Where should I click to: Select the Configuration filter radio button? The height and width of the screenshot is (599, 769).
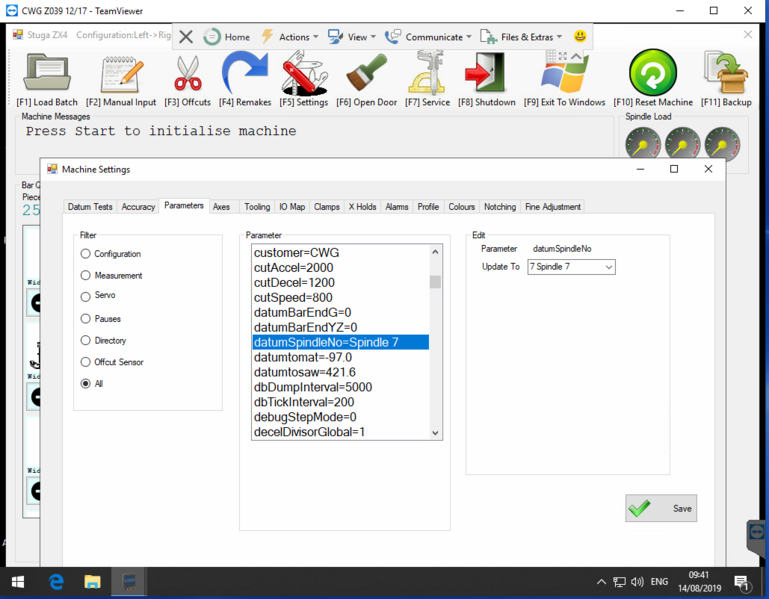(86, 254)
